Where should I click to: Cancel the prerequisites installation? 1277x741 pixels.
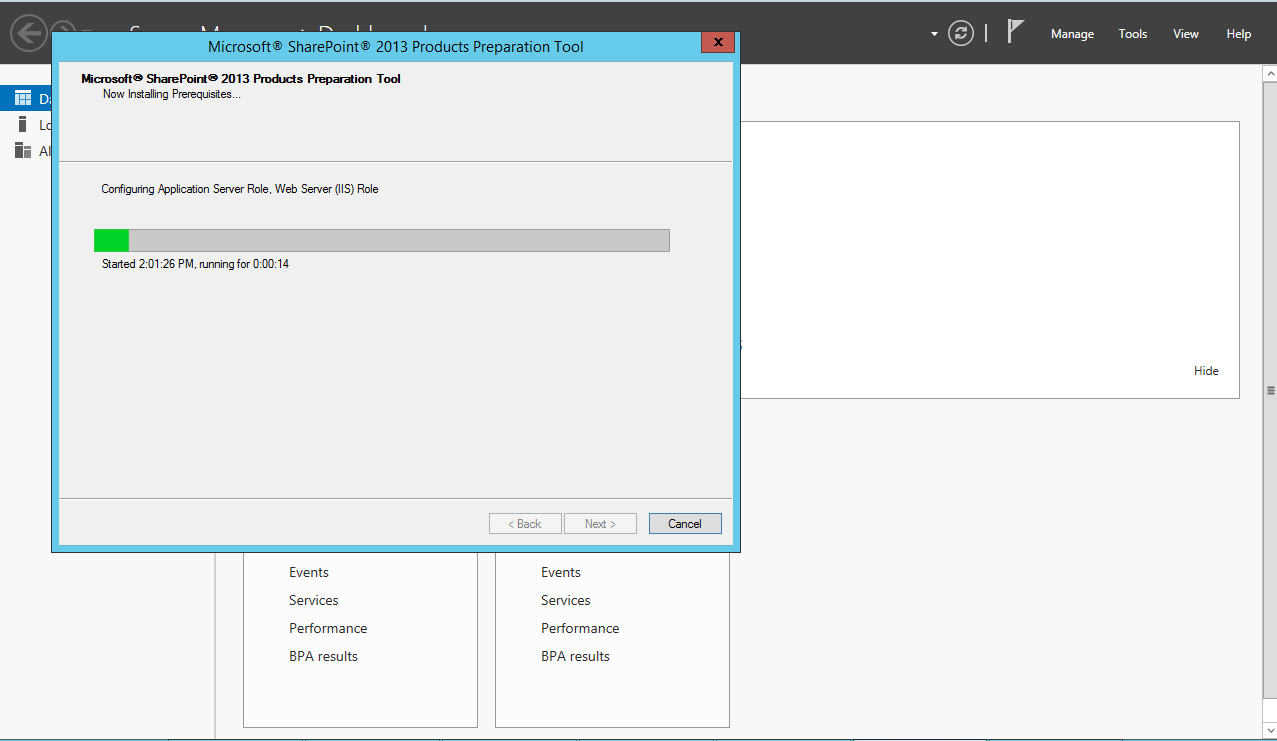point(684,523)
